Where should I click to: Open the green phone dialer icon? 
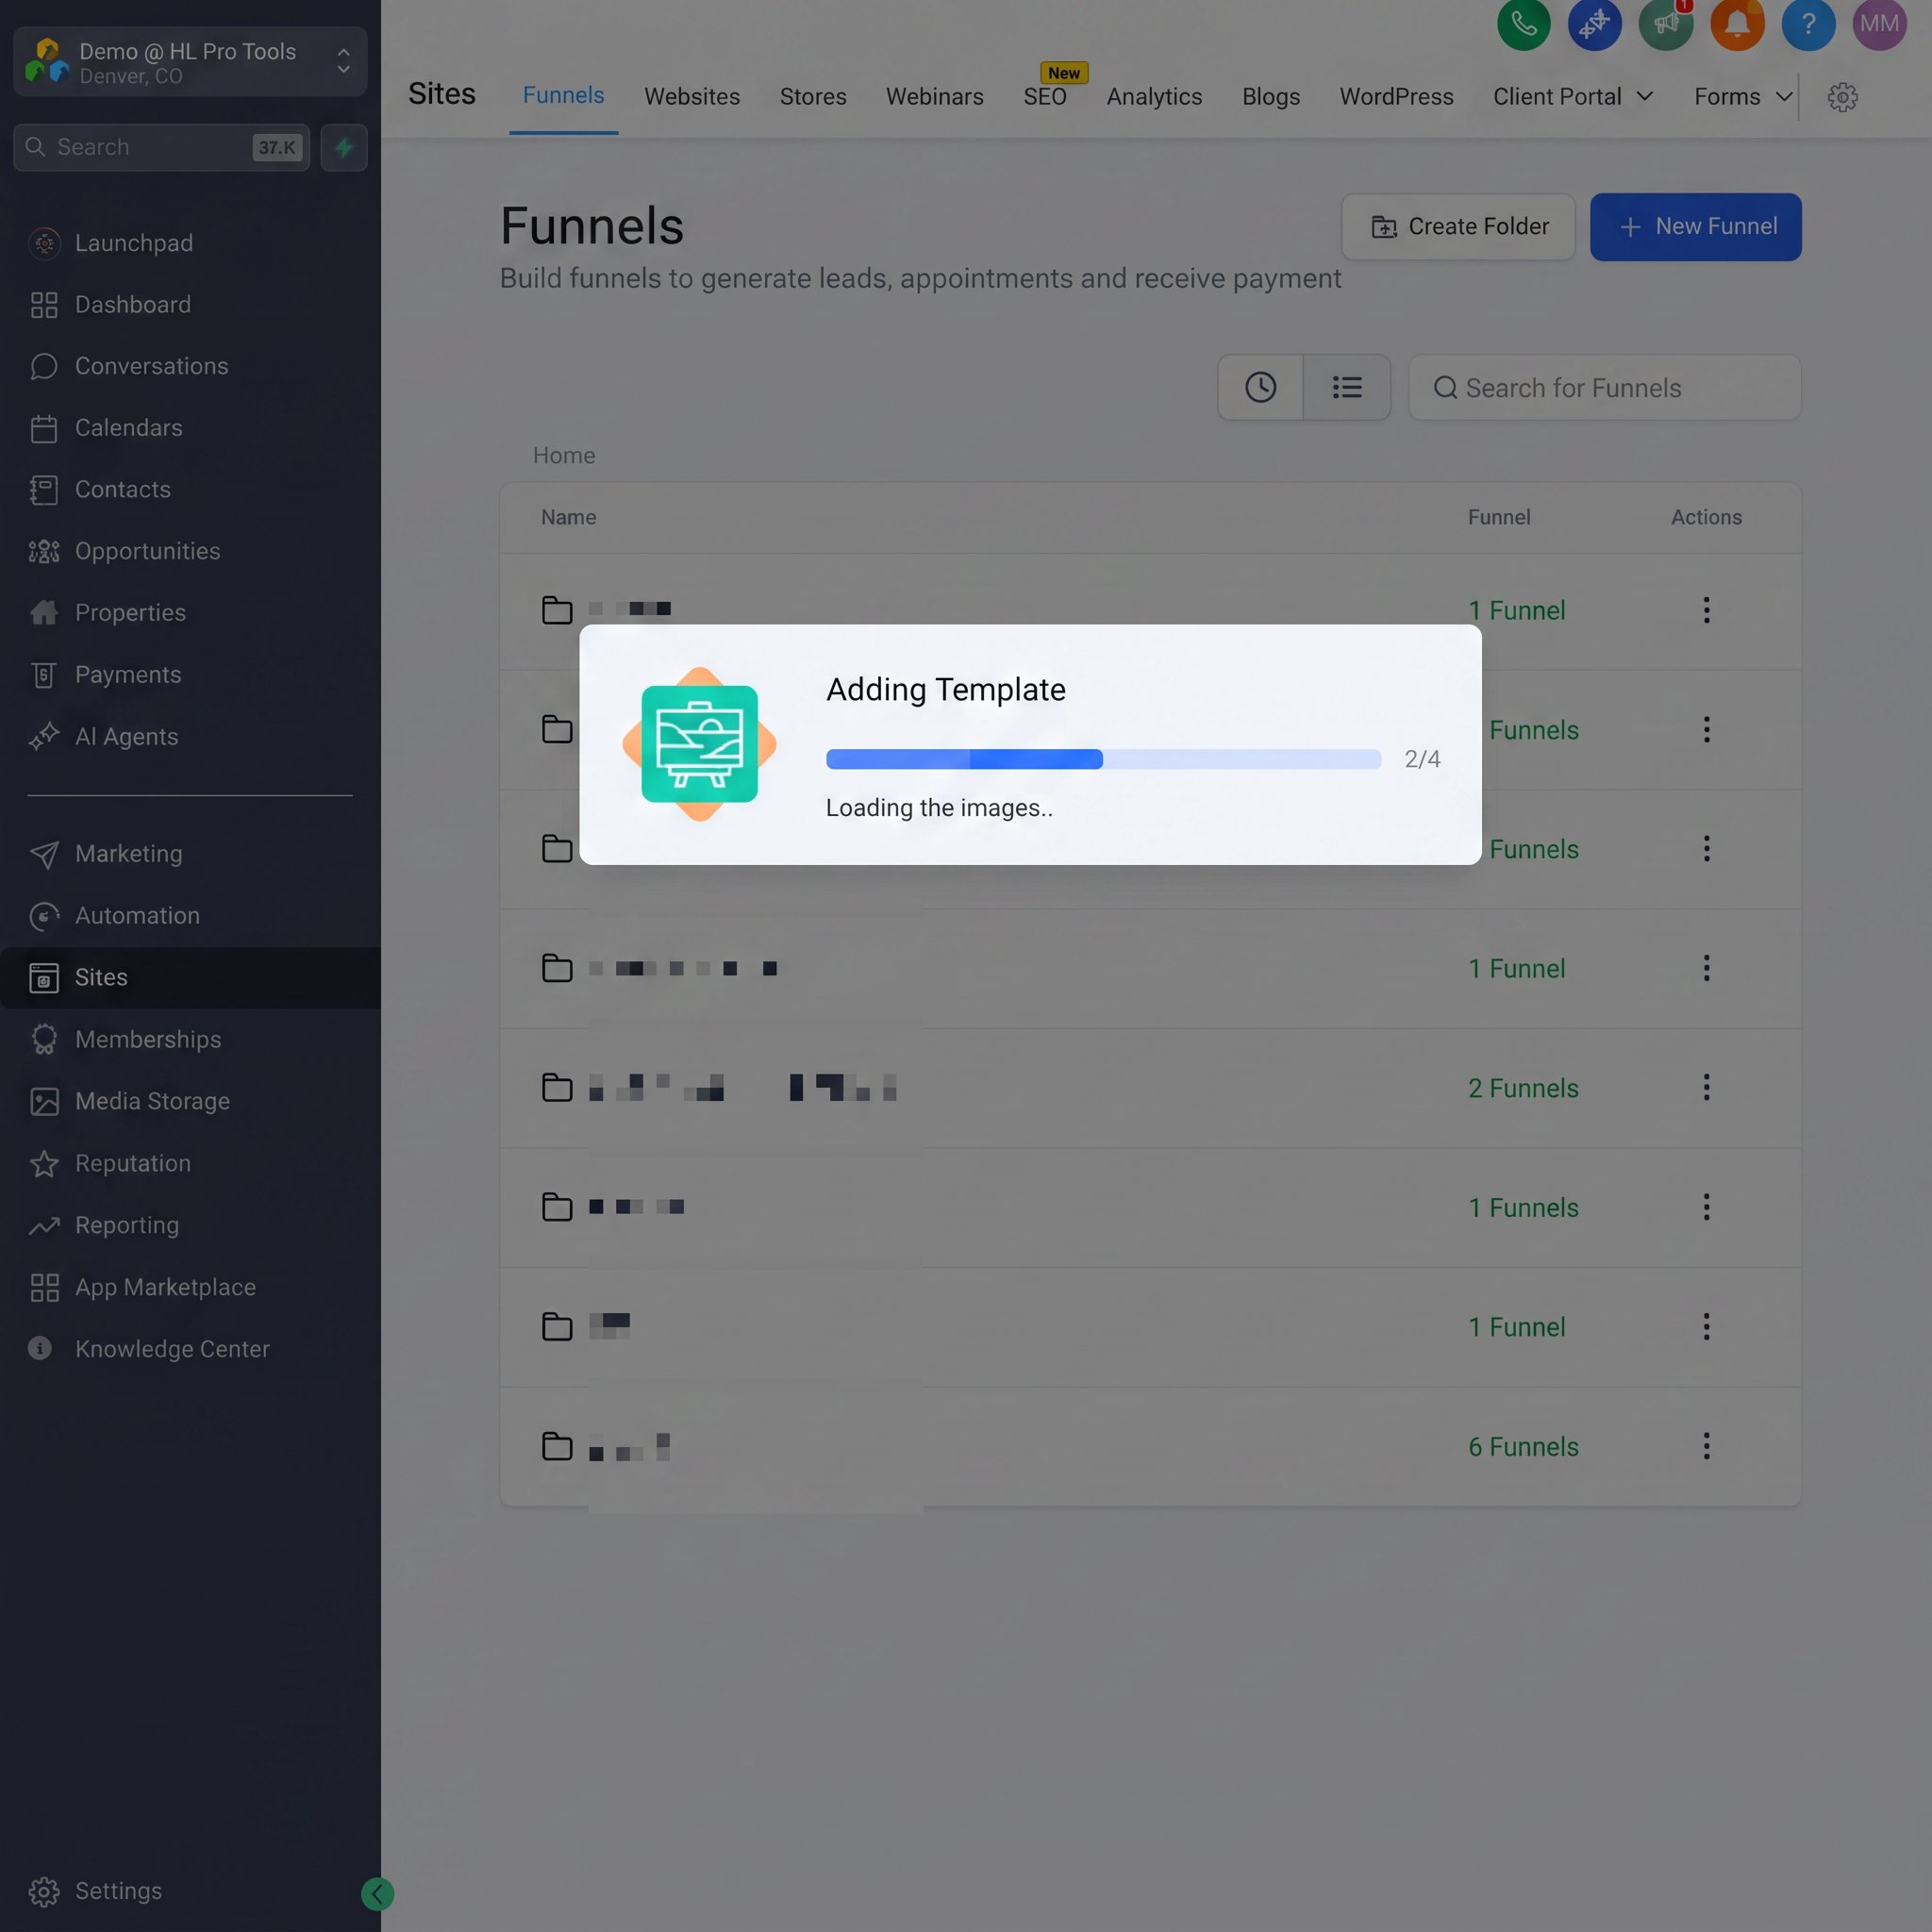pyautogui.click(x=1523, y=23)
